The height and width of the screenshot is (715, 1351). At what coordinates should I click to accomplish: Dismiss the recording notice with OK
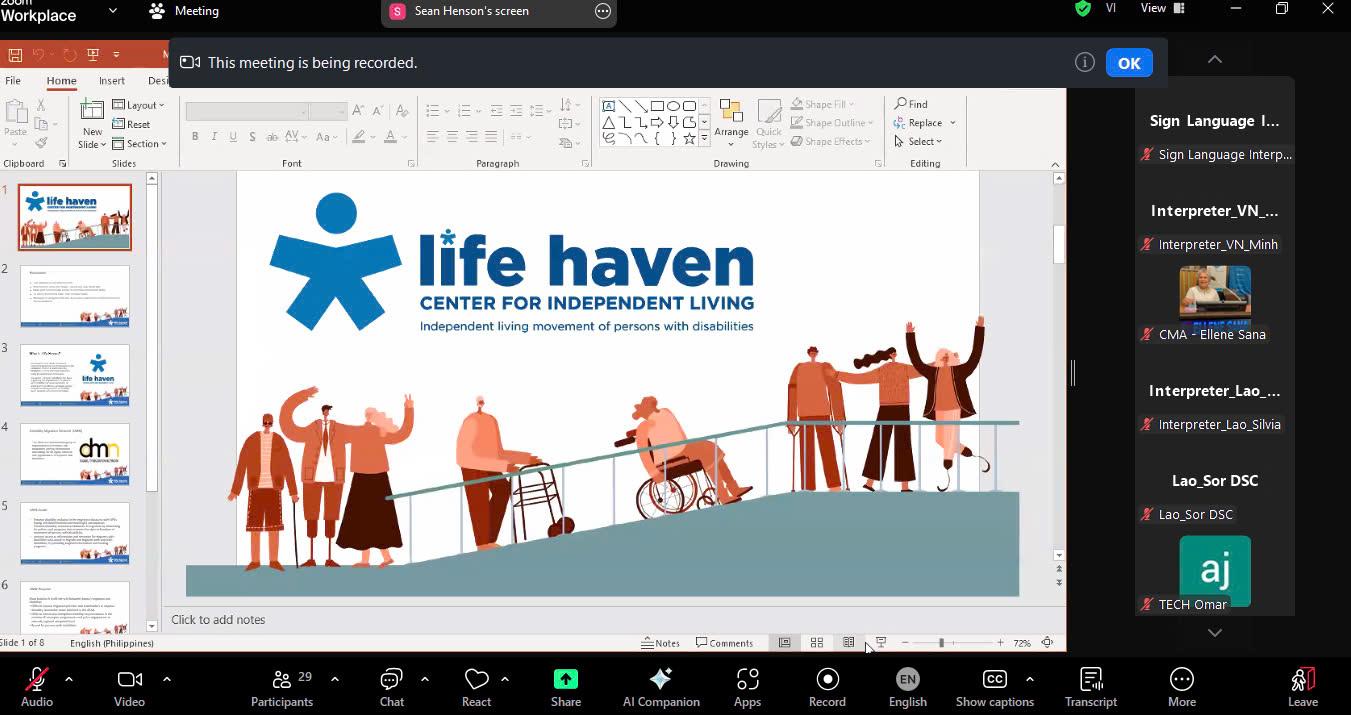pyautogui.click(x=1128, y=63)
